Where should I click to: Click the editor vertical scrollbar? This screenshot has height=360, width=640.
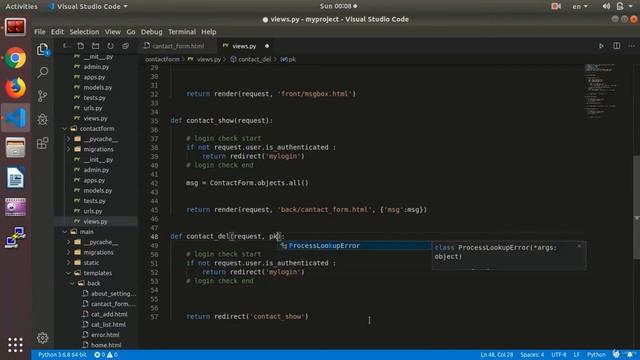pyautogui.click(x=636, y=207)
